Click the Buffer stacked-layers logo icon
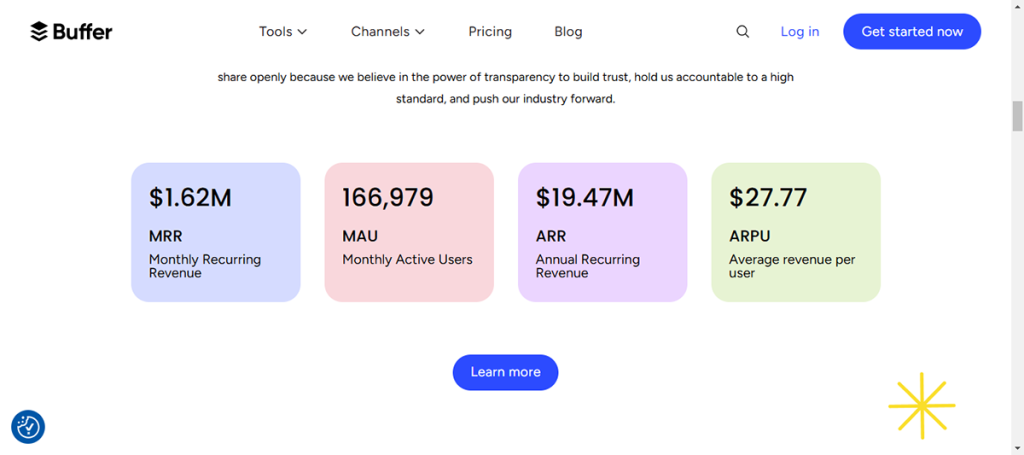Image resolution: width=1024 pixels, height=455 pixels. 39,32
